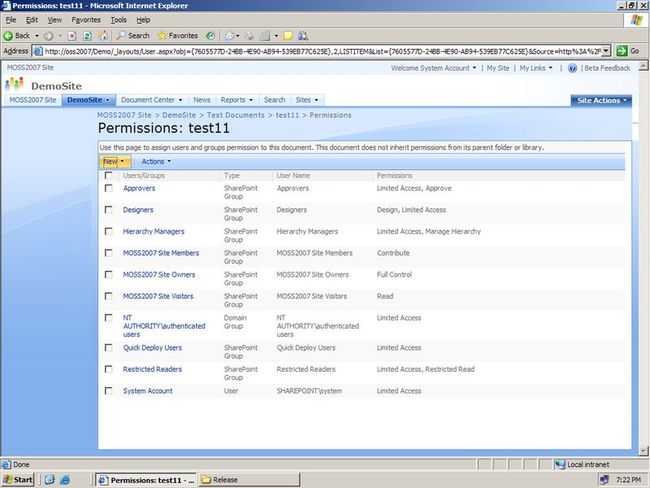Check the Approvers row checkbox
The image size is (650, 488).
coord(109,188)
